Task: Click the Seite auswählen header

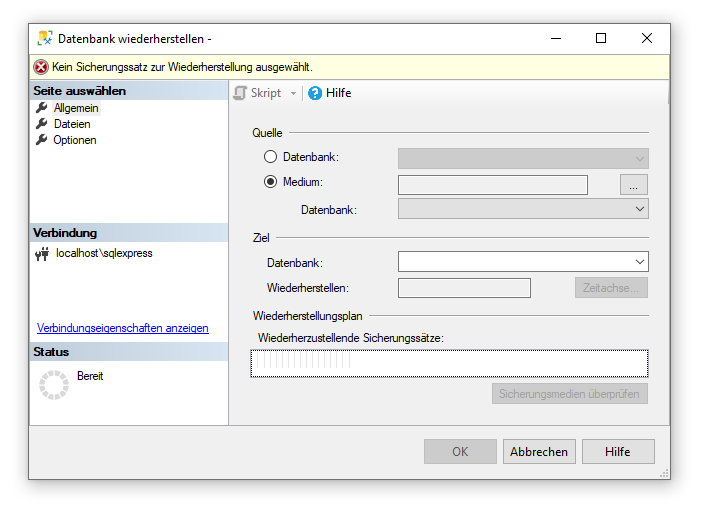Action: click(x=129, y=91)
